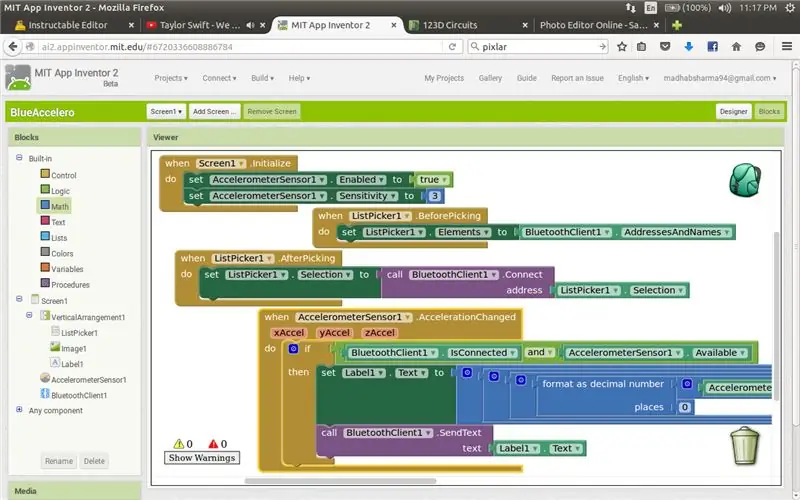
Task: Click the URL address bar
Action: (x=240, y=46)
